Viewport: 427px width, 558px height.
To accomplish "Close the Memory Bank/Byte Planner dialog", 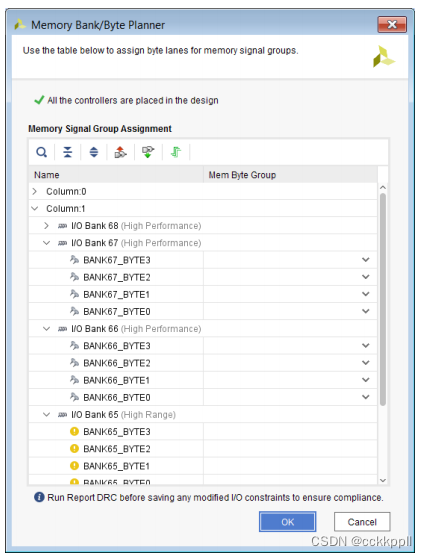I will [x=392, y=25].
